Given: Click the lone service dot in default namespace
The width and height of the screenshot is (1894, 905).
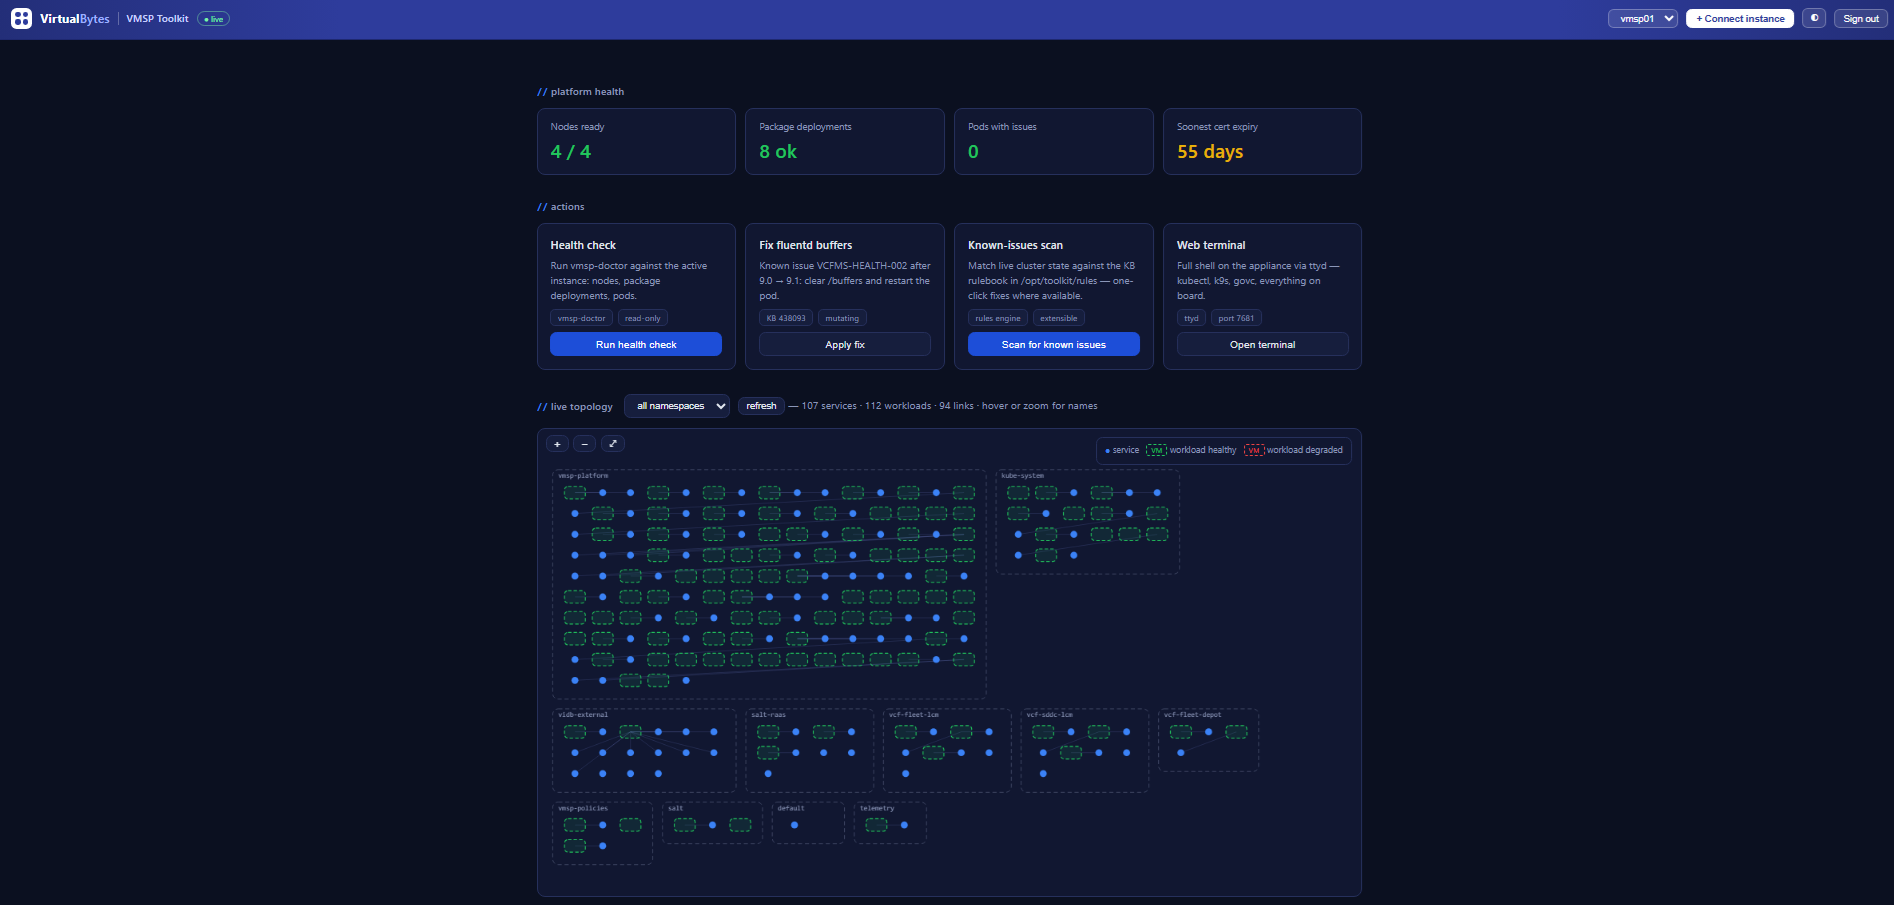Looking at the screenshot, I should click(794, 825).
